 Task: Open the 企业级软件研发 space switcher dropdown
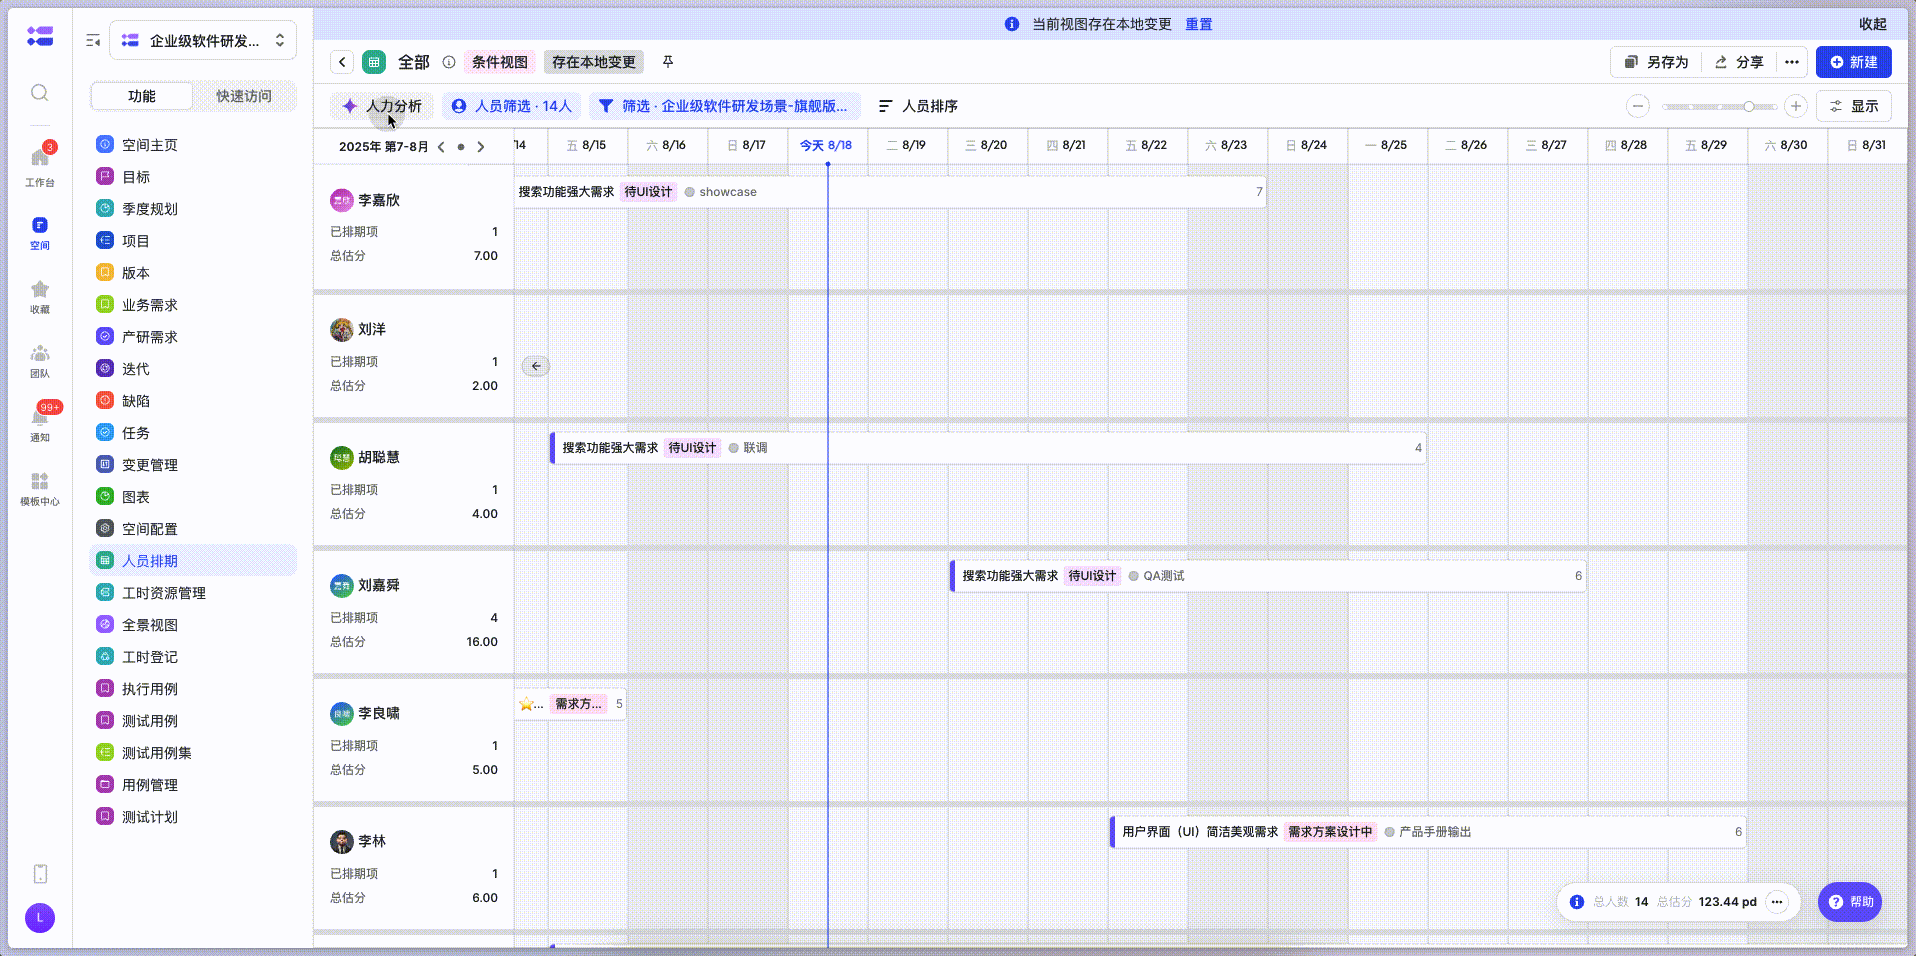pyautogui.click(x=203, y=41)
